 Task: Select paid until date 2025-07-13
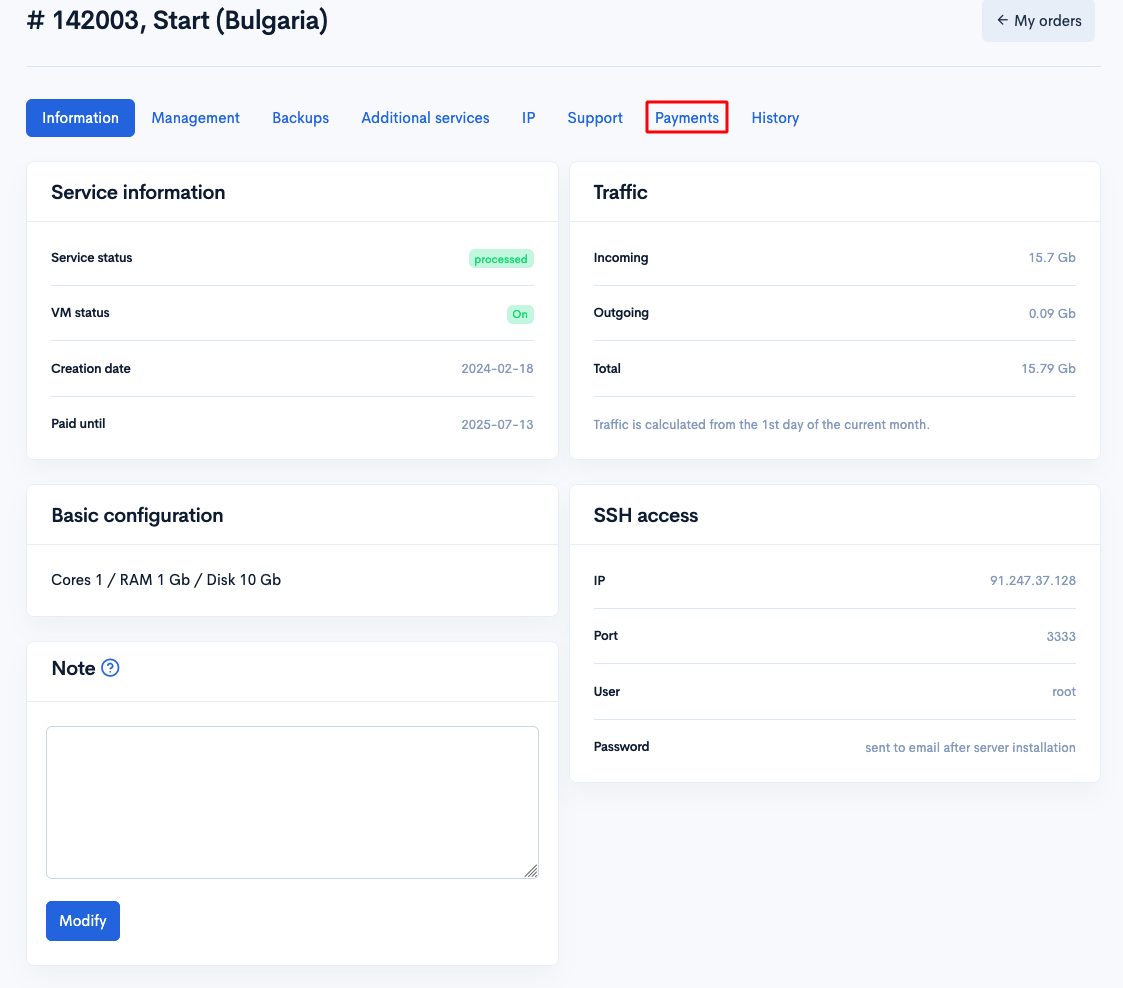pyautogui.click(x=497, y=425)
